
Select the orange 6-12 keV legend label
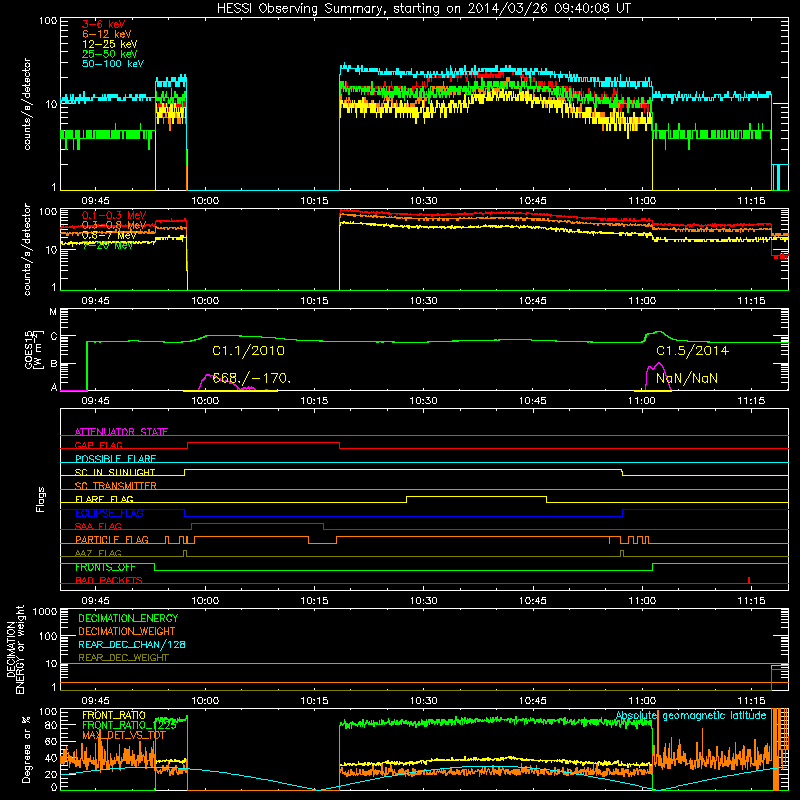tap(107, 34)
